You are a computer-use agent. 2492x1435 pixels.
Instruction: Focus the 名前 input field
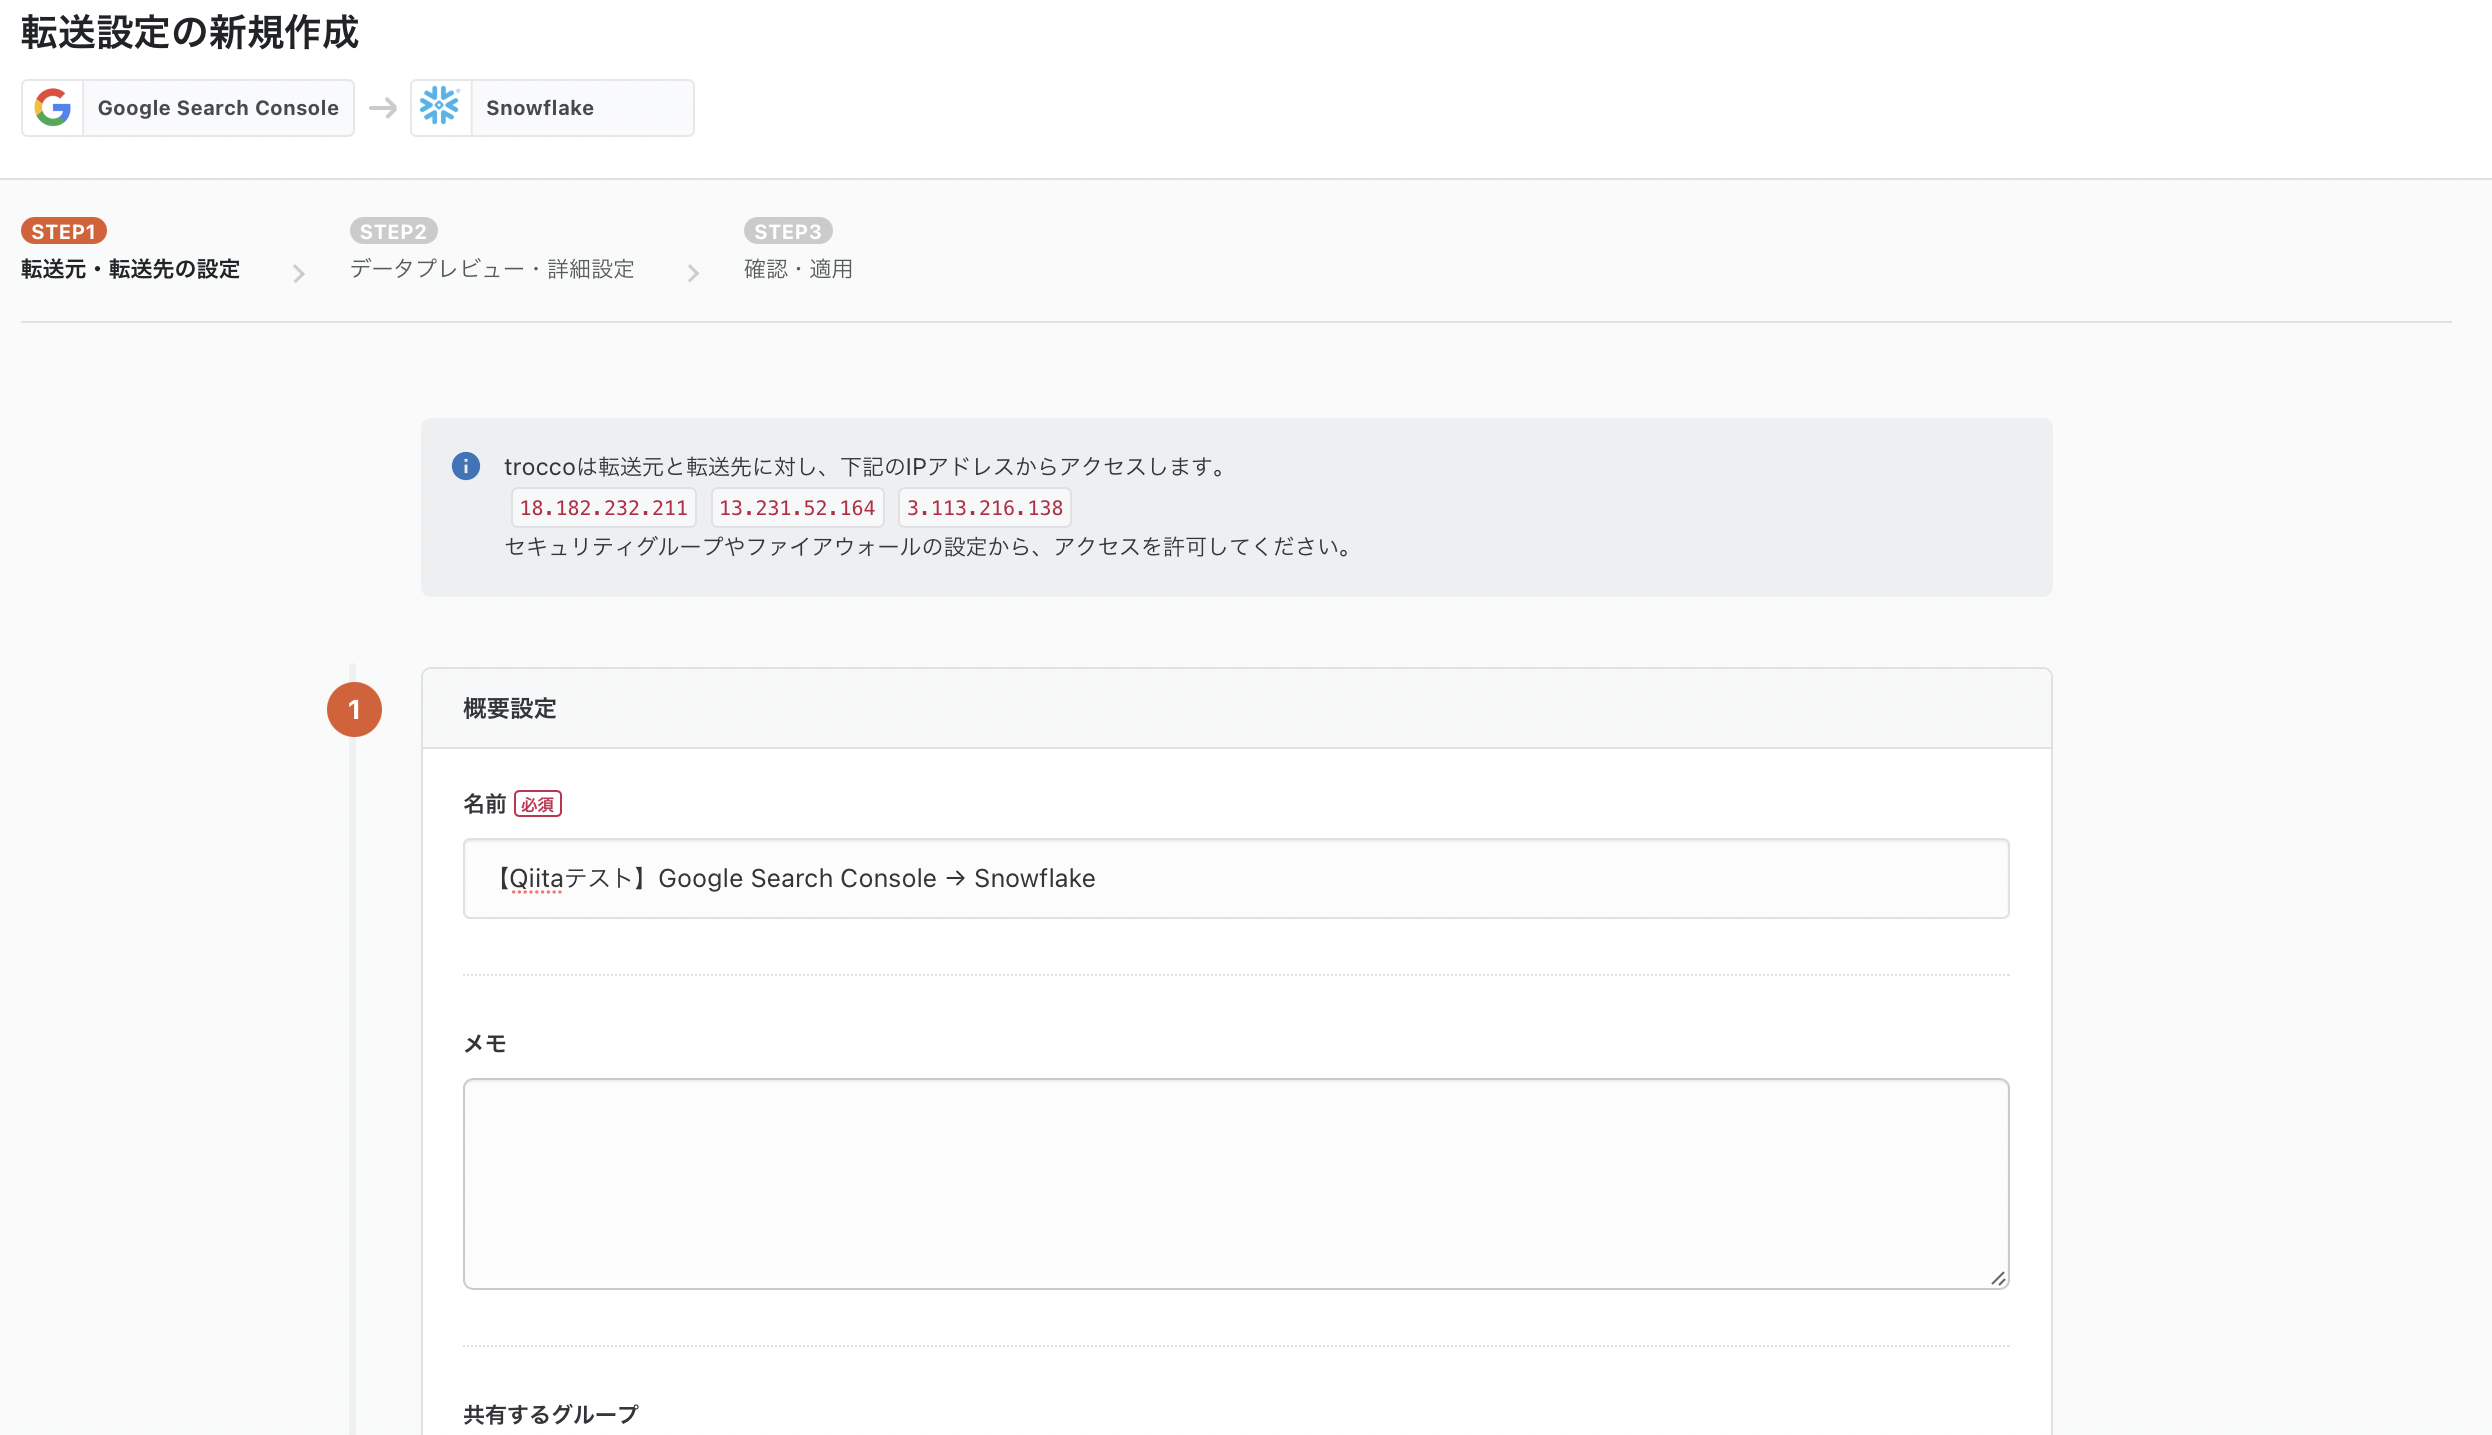[1236, 878]
